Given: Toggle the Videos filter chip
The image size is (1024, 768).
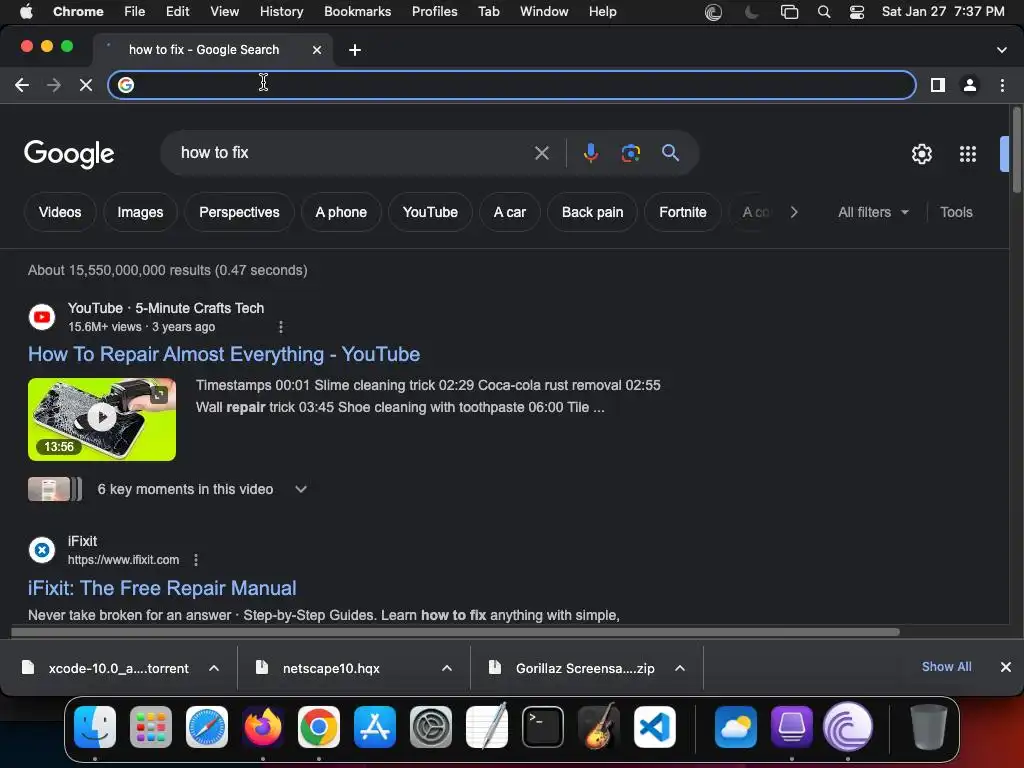Looking at the screenshot, I should click(60, 212).
